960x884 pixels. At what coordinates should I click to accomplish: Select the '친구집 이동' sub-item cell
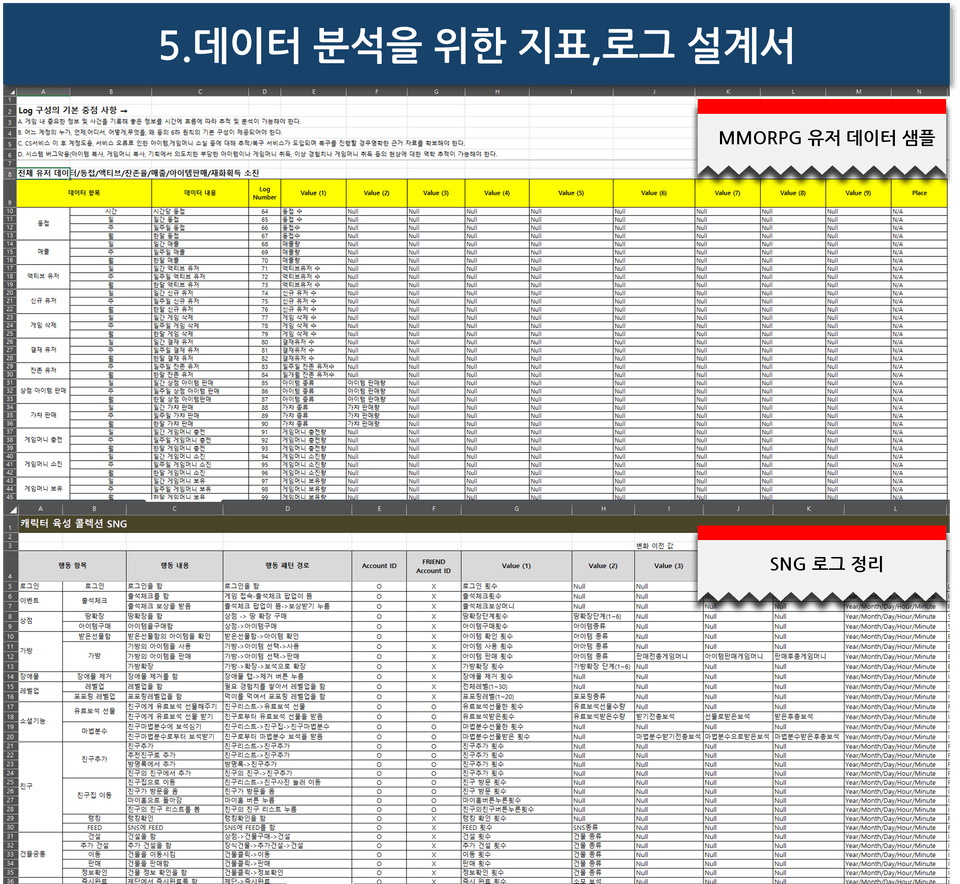pyautogui.click(x=94, y=795)
